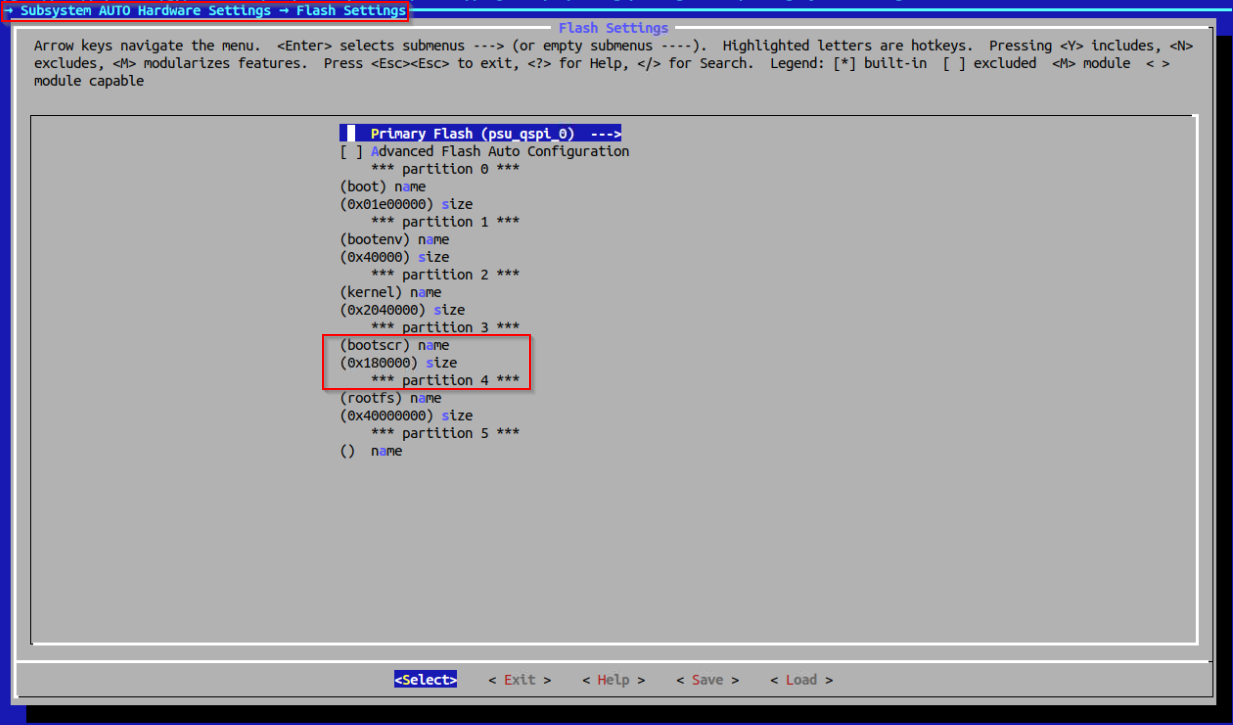Image resolution: width=1233 pixels, height=725 pixels.
Task: Select the (0x40000000) size entry
Action: tap(406, 416)
